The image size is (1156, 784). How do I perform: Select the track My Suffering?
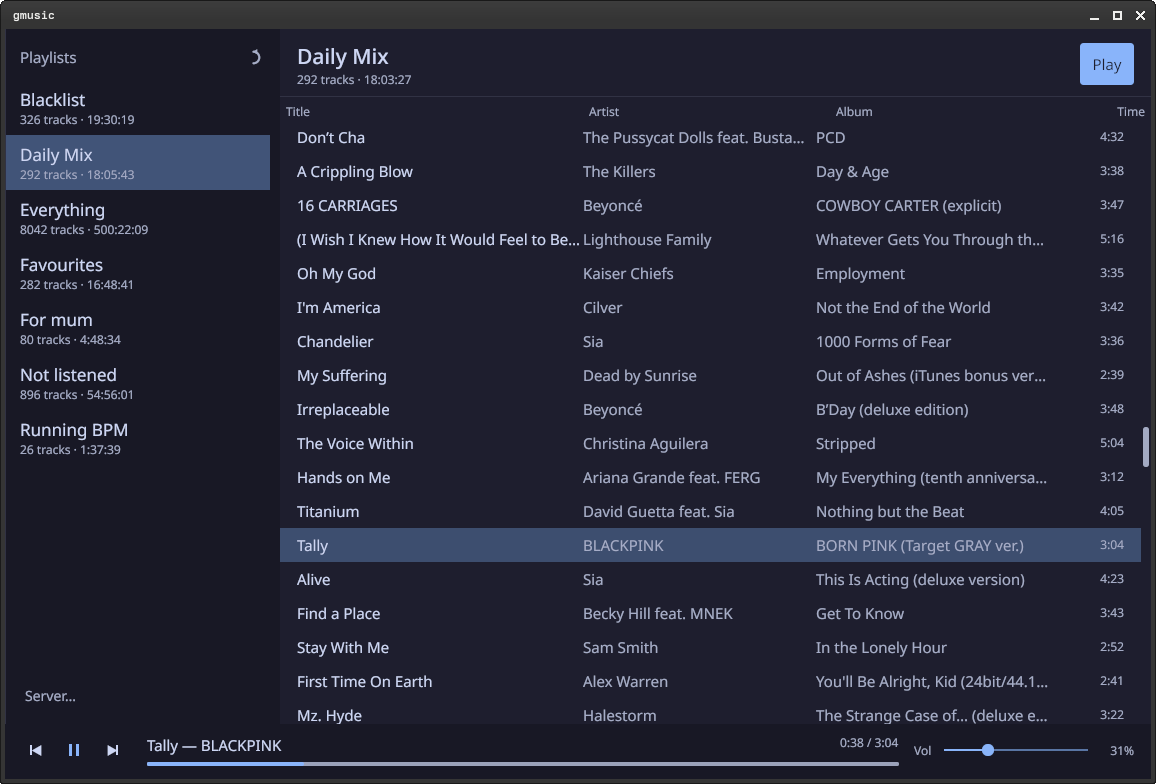[710, 375]
